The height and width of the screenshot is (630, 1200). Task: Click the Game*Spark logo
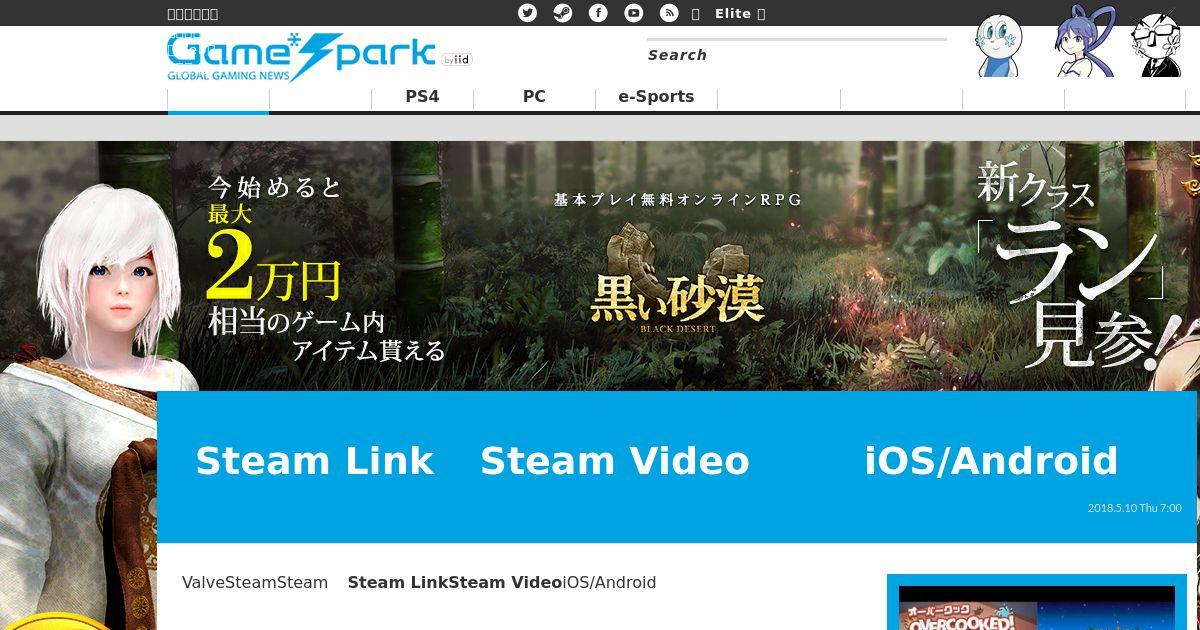301,57
